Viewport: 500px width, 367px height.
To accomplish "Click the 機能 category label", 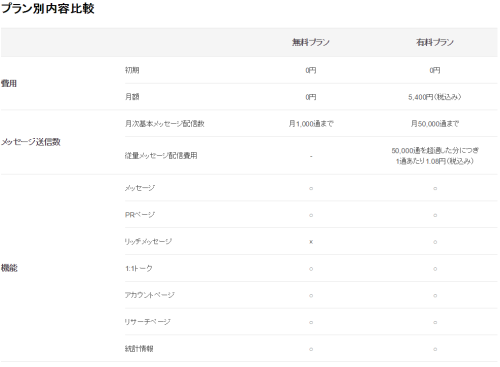I will click(x=9, y=268).
